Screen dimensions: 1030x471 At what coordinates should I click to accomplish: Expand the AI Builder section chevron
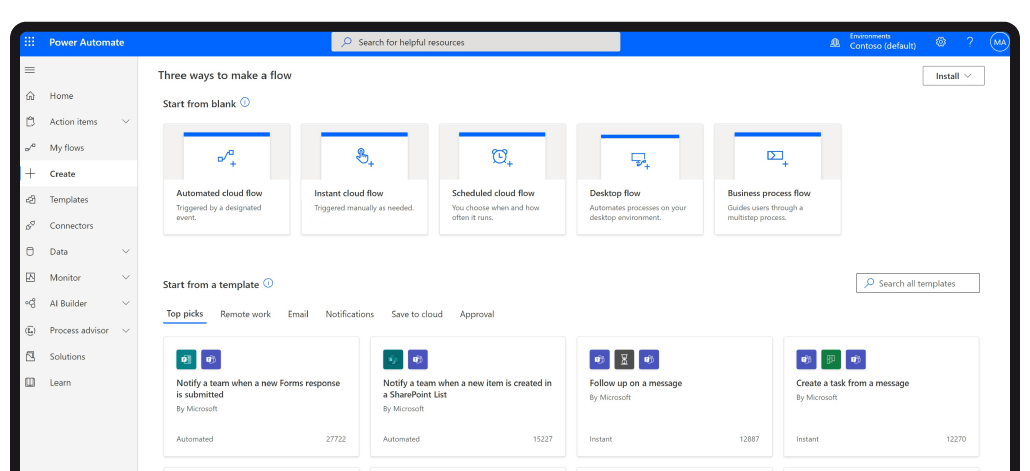[126, 304]
